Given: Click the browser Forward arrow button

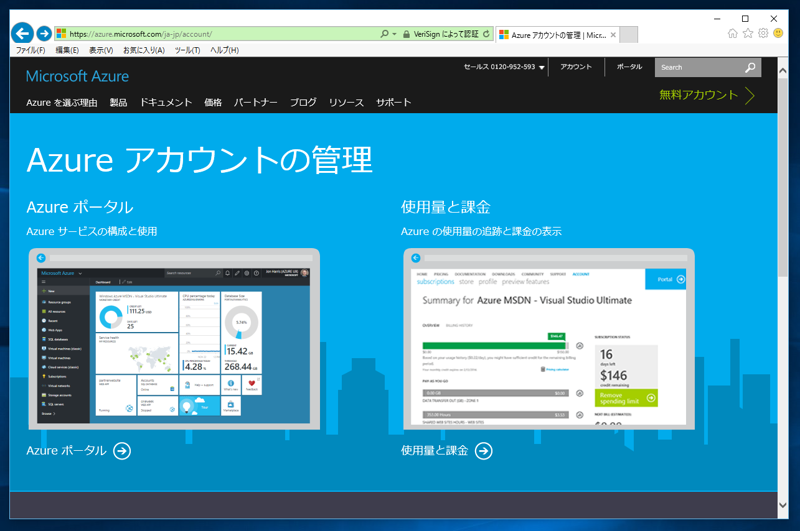Looking at the screenshot, I should point(44,34).
